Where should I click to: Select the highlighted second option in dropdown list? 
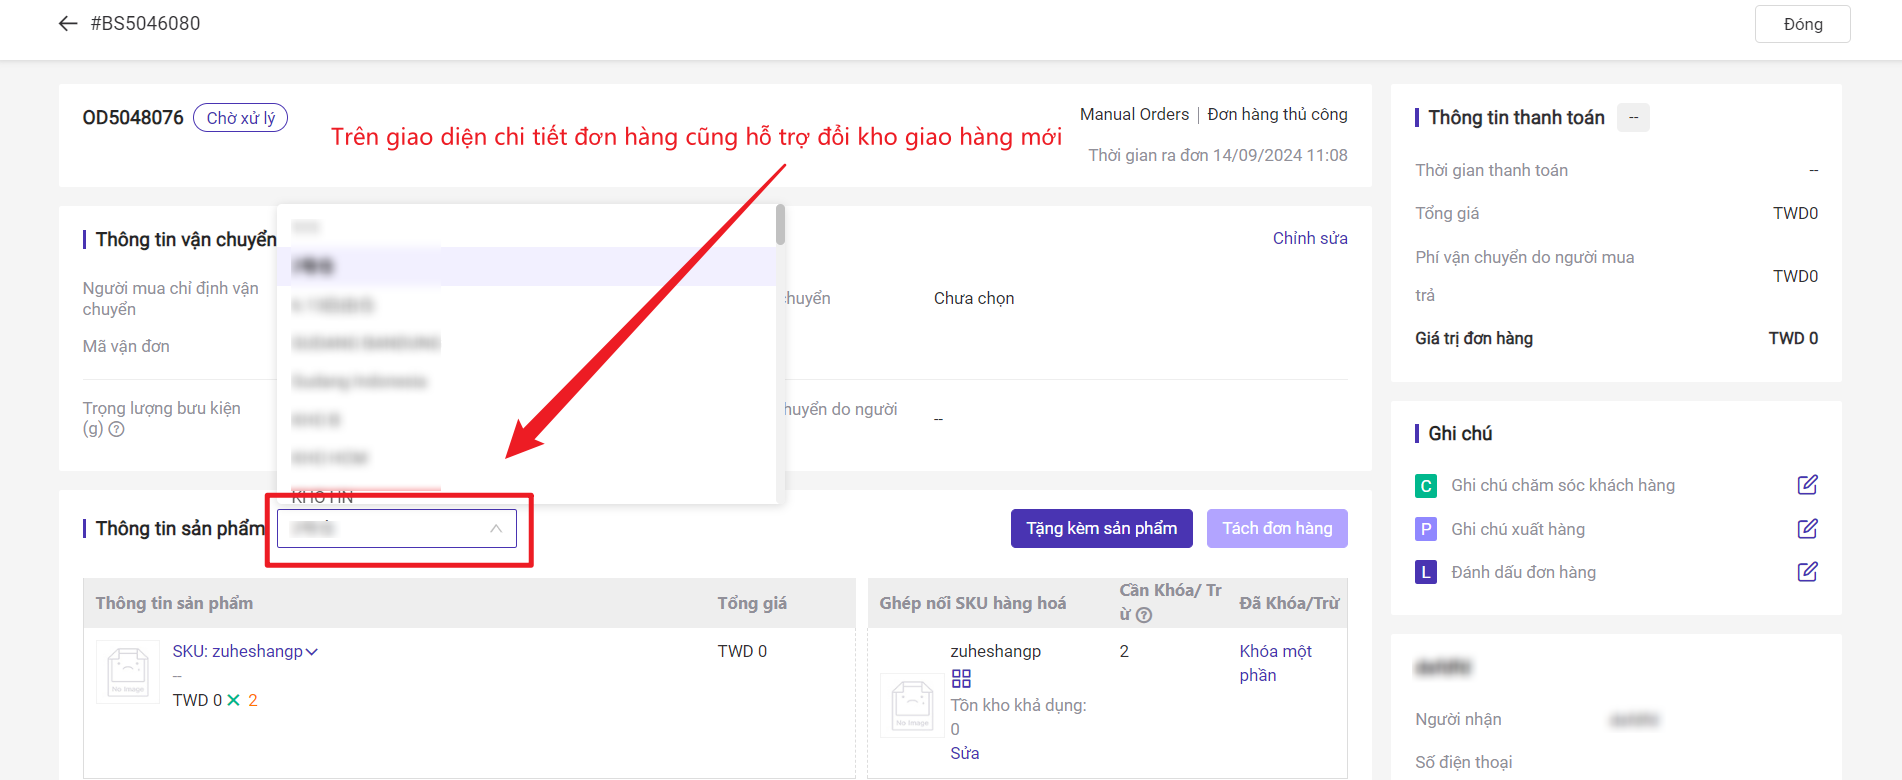(526, 266)
